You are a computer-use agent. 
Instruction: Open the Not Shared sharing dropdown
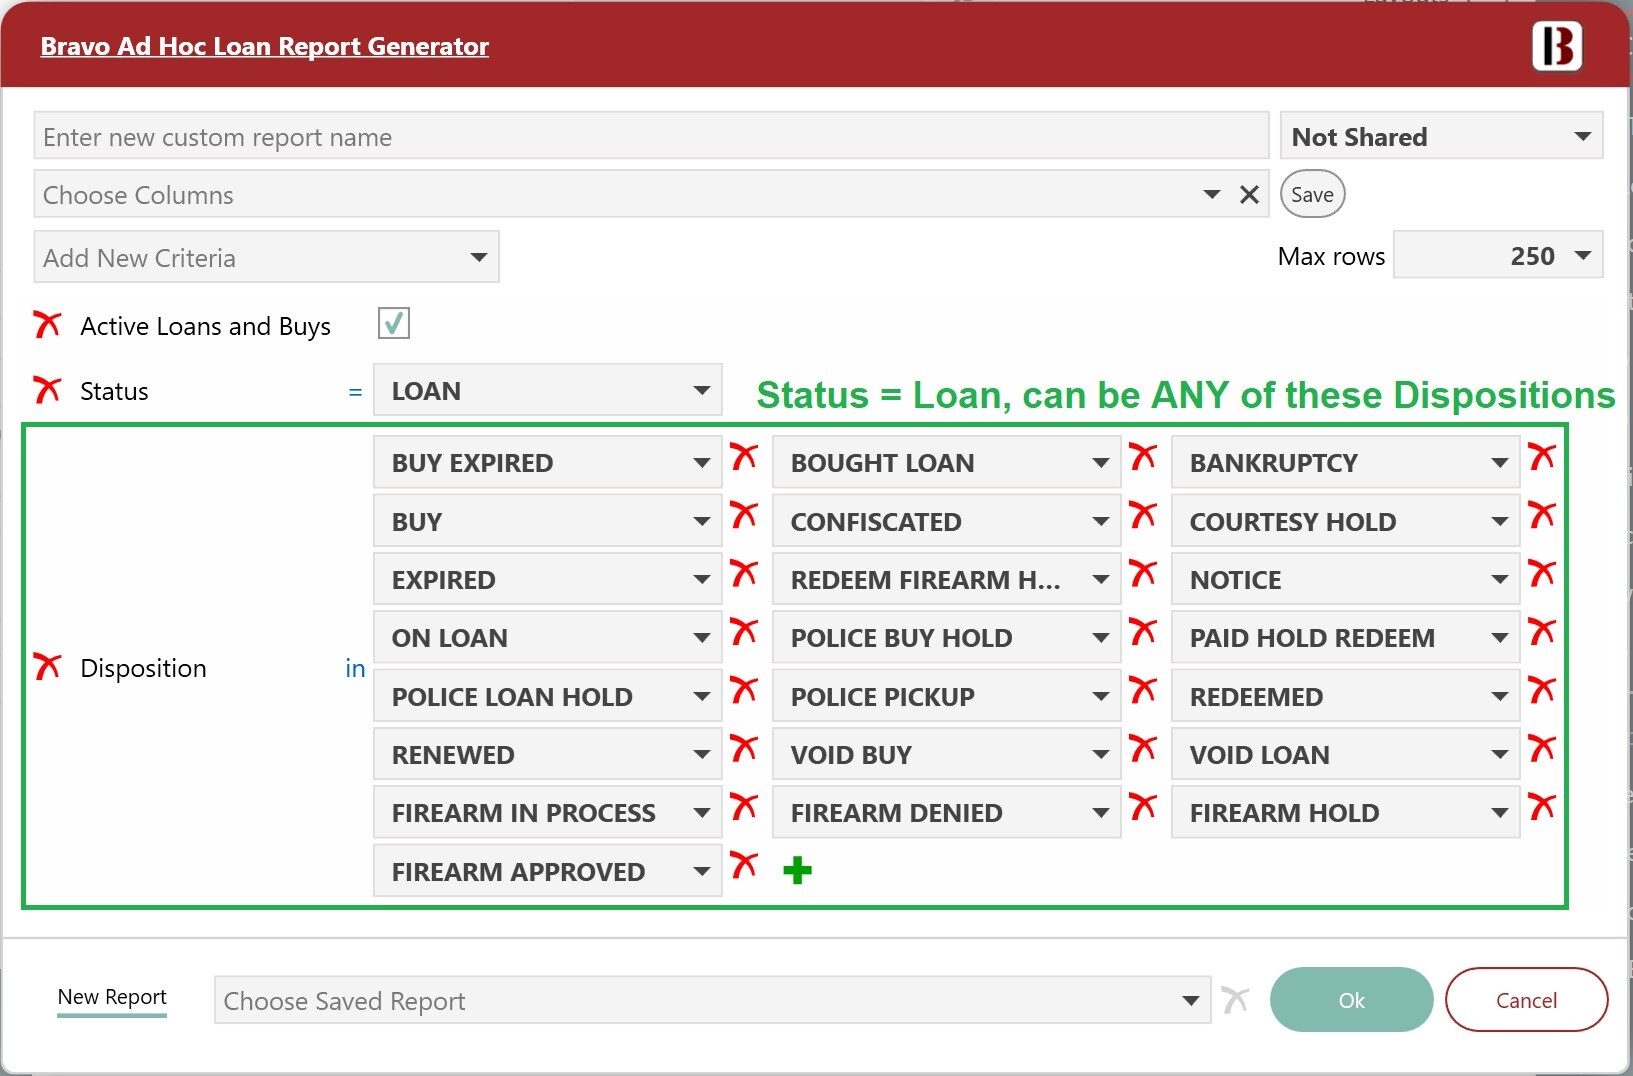(x=1441, y=136)
